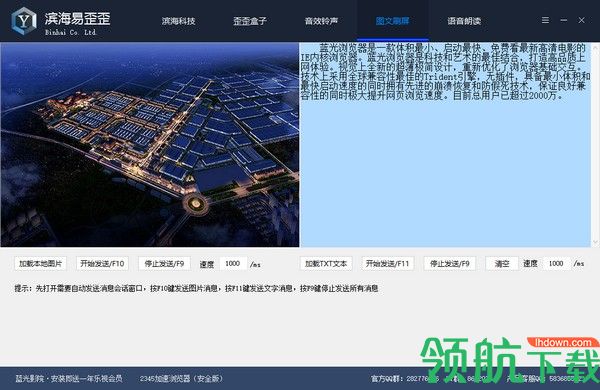Click the text speed input field
This screenshot has width=600, height=390.
pos(556,264)
